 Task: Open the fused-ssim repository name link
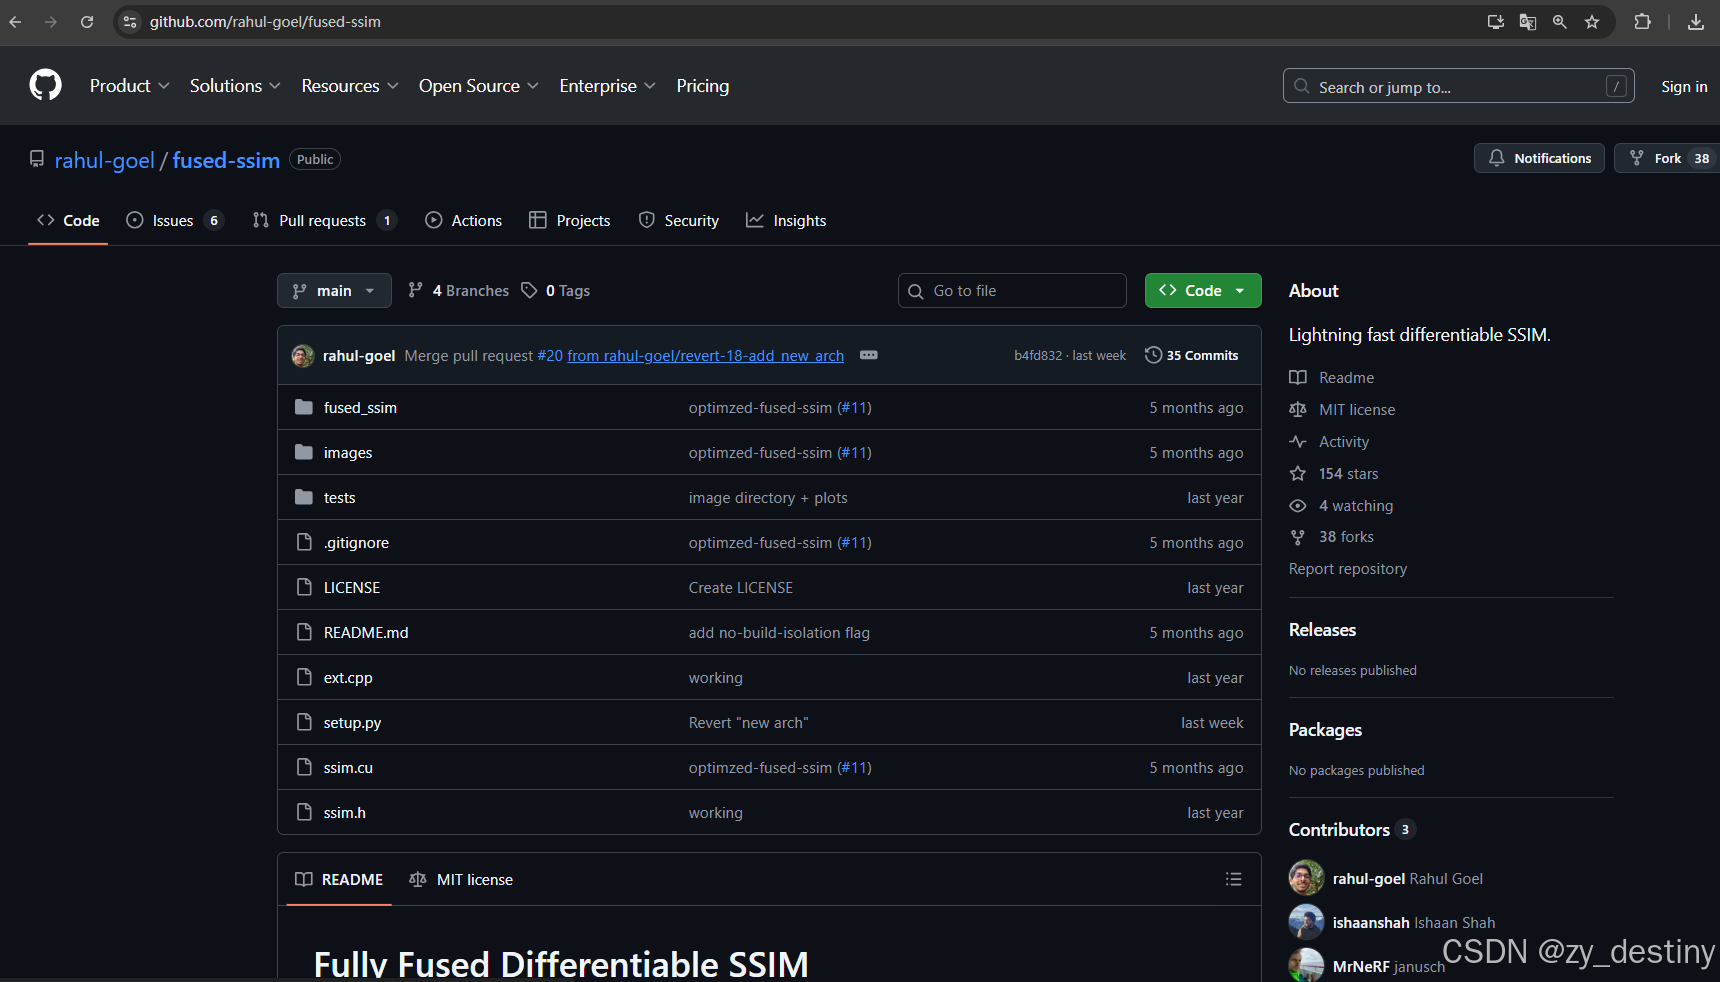(x=226, y=160)
